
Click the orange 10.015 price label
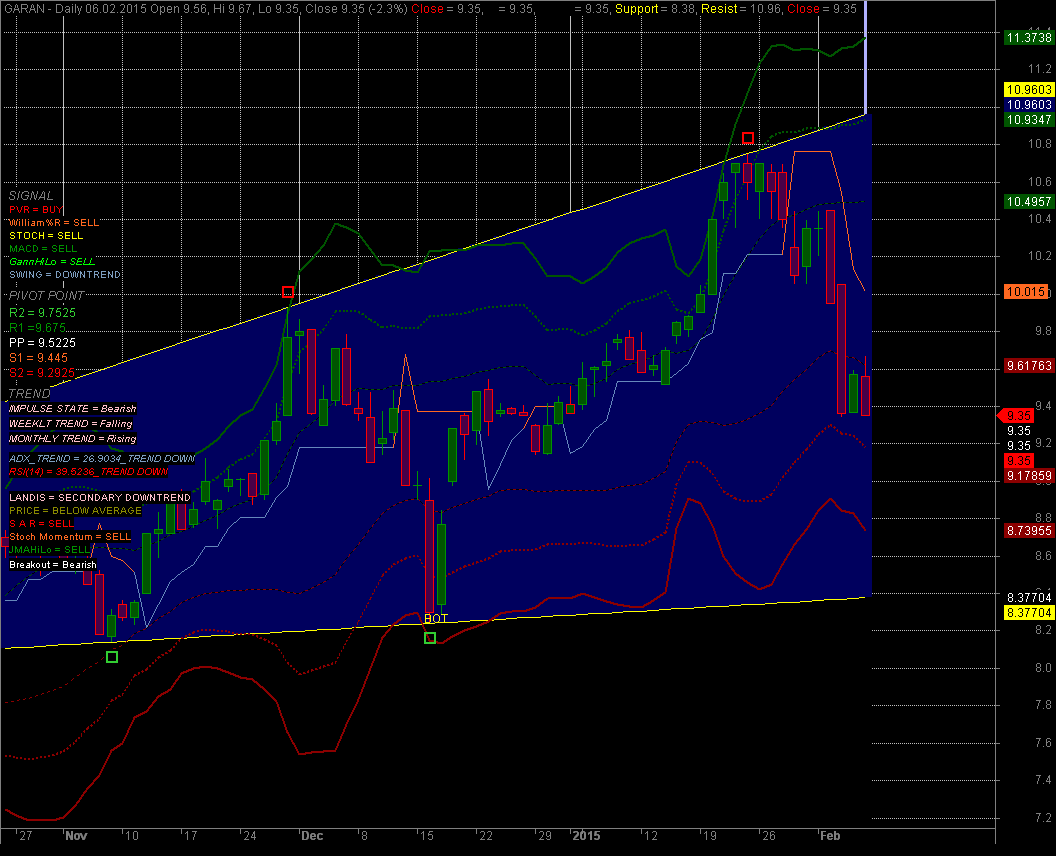click(1024, 292)
